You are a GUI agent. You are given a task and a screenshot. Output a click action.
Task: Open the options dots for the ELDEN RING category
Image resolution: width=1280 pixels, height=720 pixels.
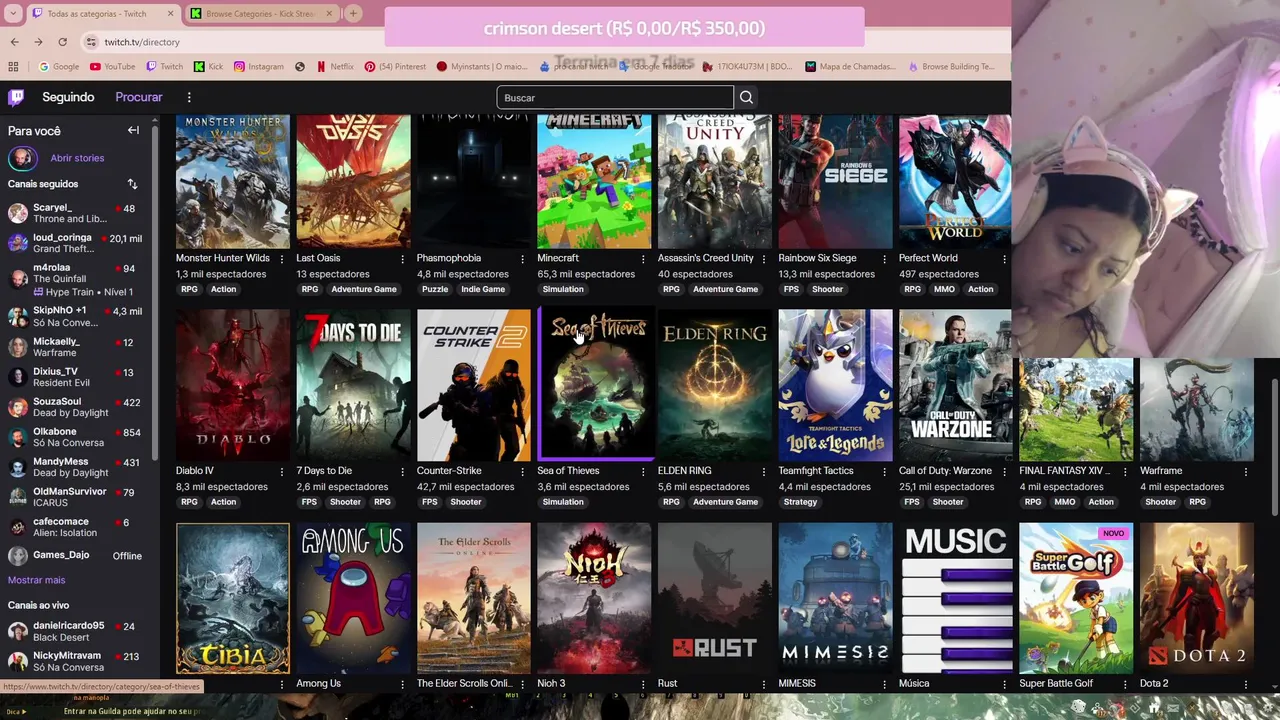763,471
